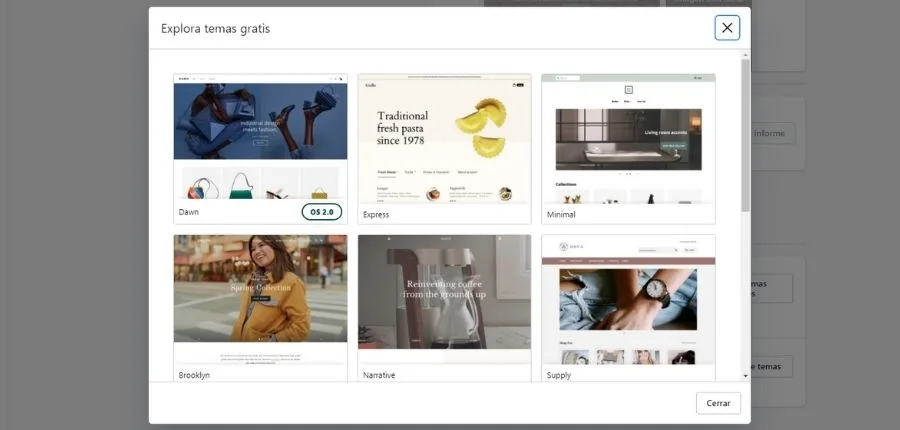The width and height of the screenshot is (900, 430).
Task: Click the Narrative theme name label
Action: (379, 375)
